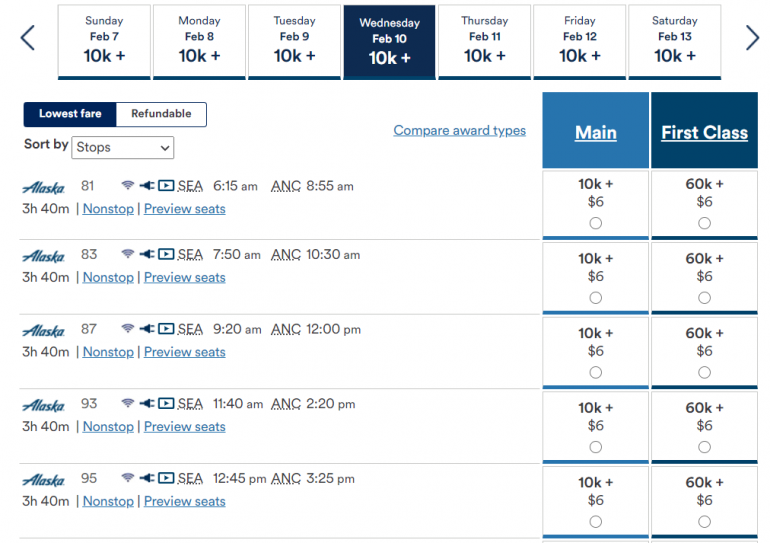
Task: Select Main fare for the 6:15 am flight
Action: [x=596, y=223]
